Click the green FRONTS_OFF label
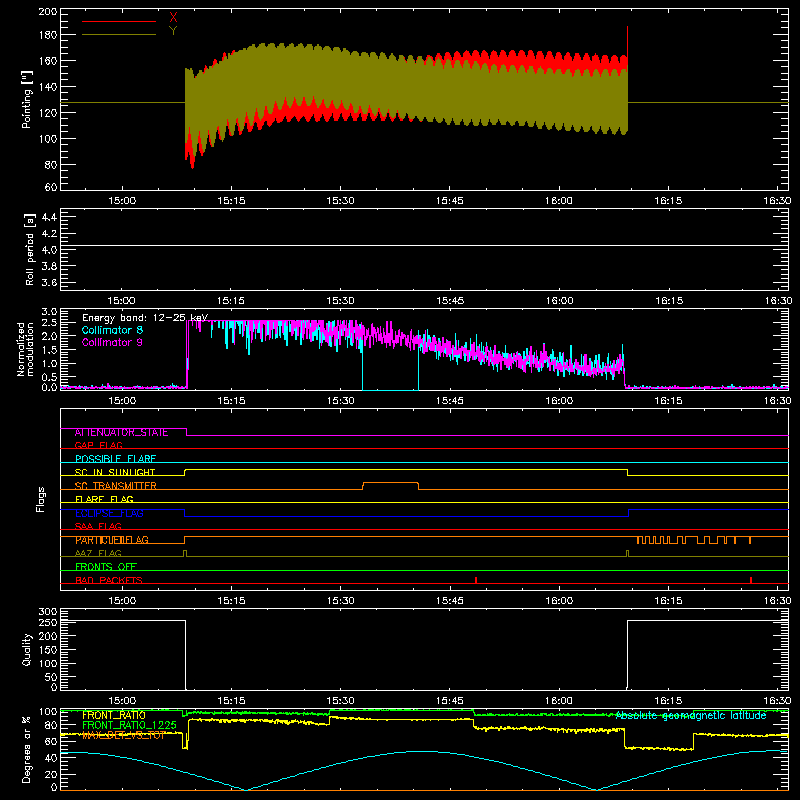Viewport: 800px width, 800px height. 106,567
